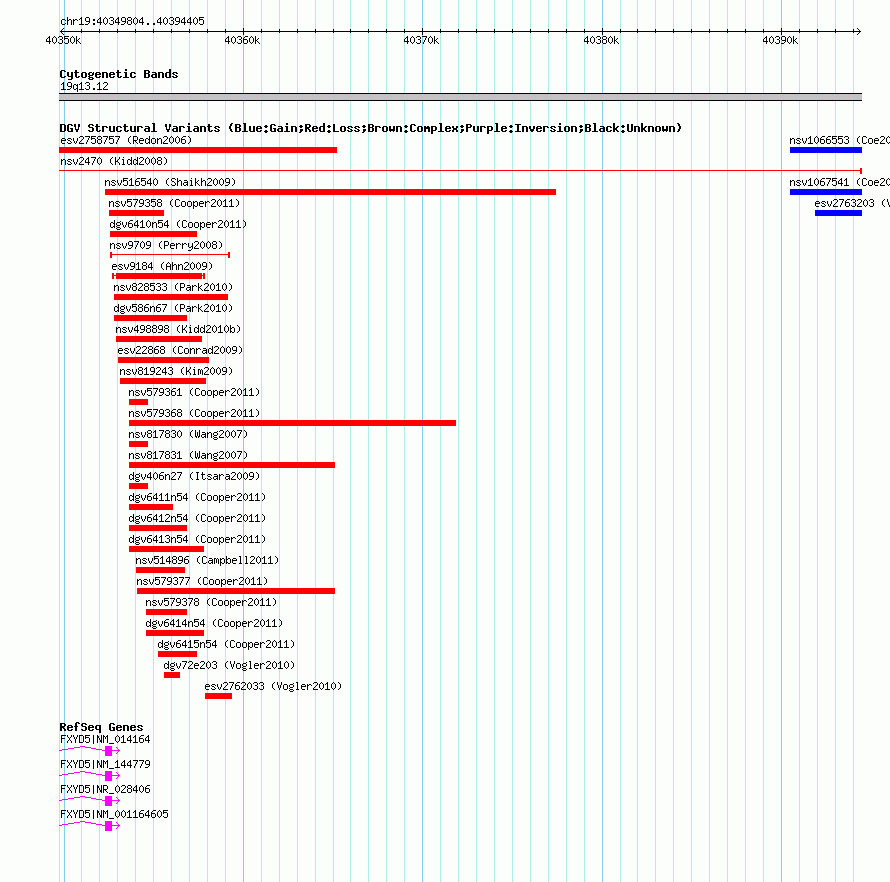Click the 40370k ruler position
Viewport: 890px width, 882px height.
click(x=421, y=40)
